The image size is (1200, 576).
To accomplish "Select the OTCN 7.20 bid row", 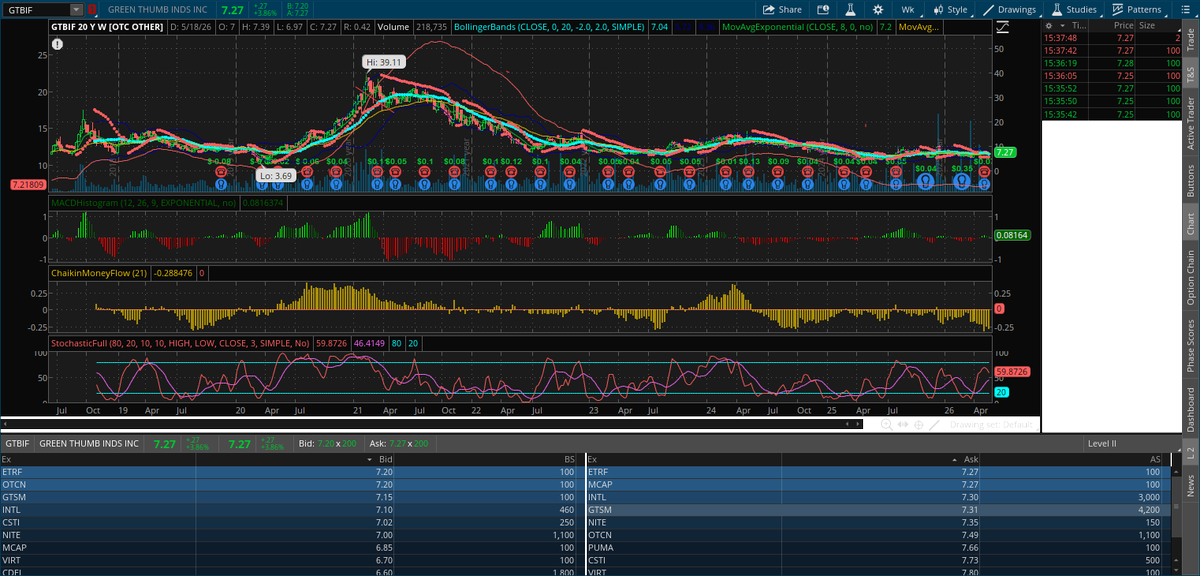I will click(290, 484).
